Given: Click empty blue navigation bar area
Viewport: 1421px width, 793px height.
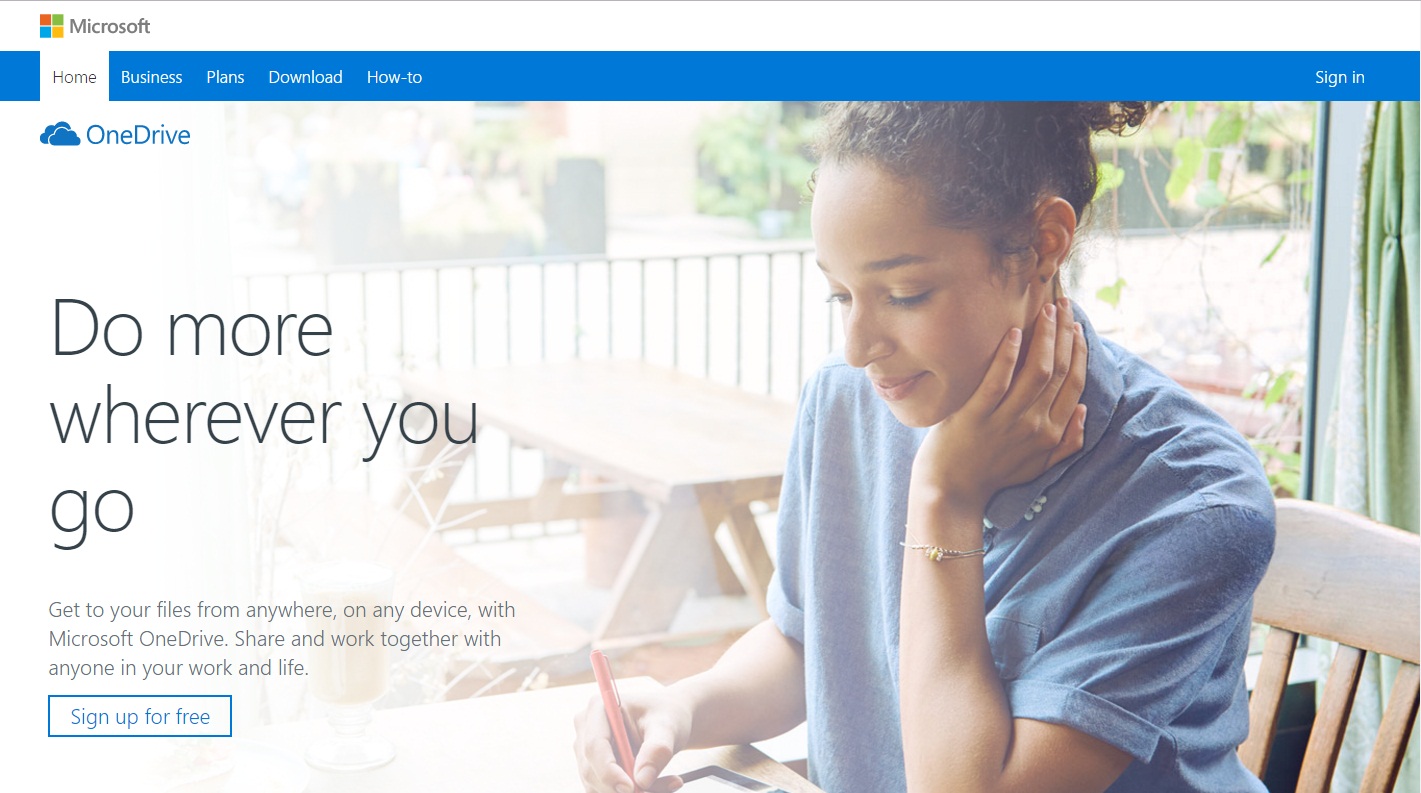Looking at the screenshot, I should coord(860,77).
